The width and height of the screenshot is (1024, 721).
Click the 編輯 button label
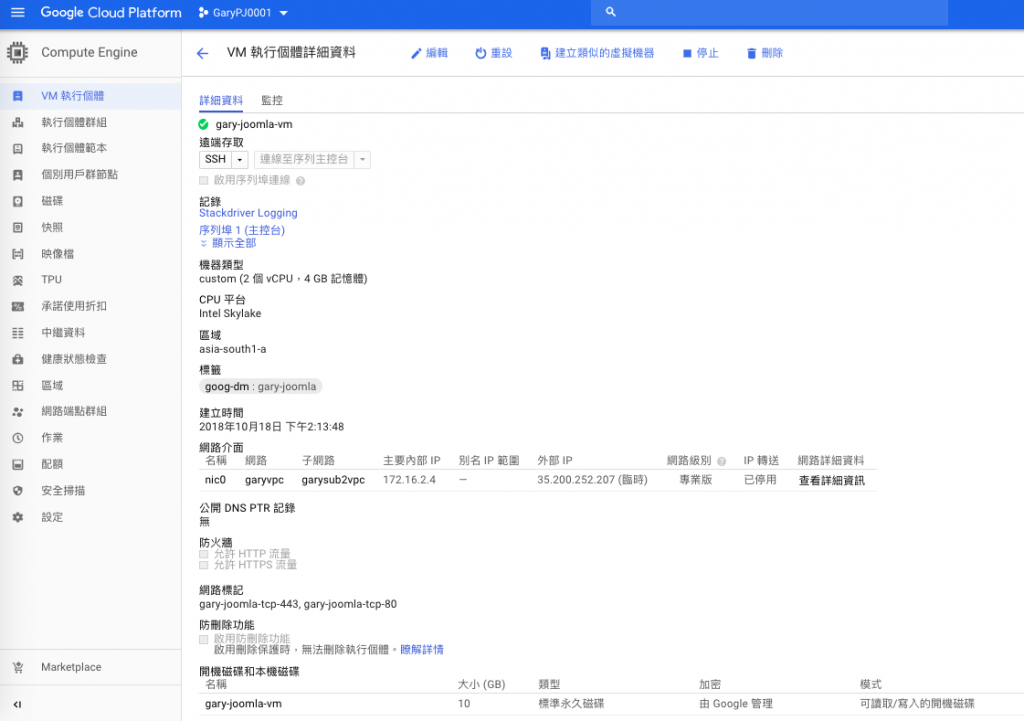tap(437, 54)
